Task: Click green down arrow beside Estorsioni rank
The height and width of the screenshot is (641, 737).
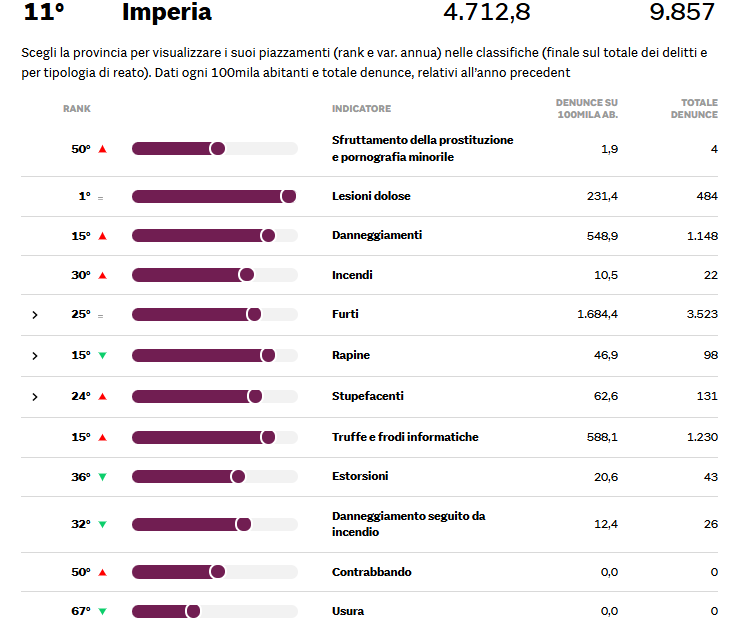Action: pyautogui.click(x=102, y=477)
